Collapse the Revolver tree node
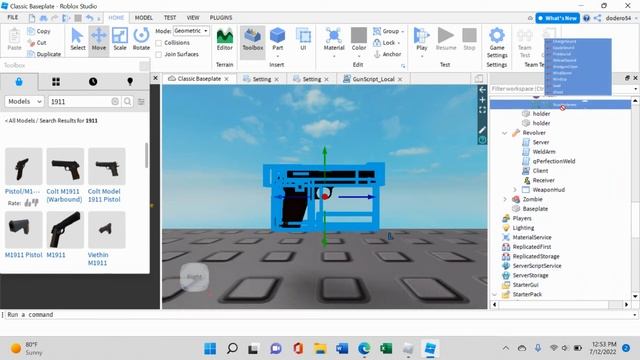This screenshot has width=640, height=360. tap(505, 133)
